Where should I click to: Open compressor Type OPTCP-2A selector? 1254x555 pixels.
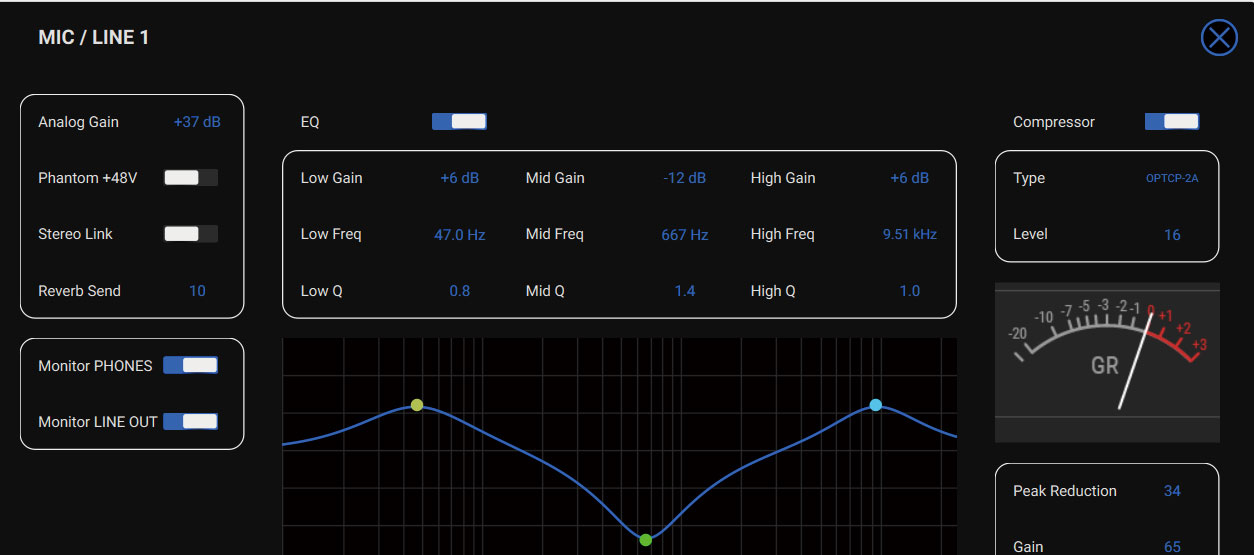[x=1171, y=179]
